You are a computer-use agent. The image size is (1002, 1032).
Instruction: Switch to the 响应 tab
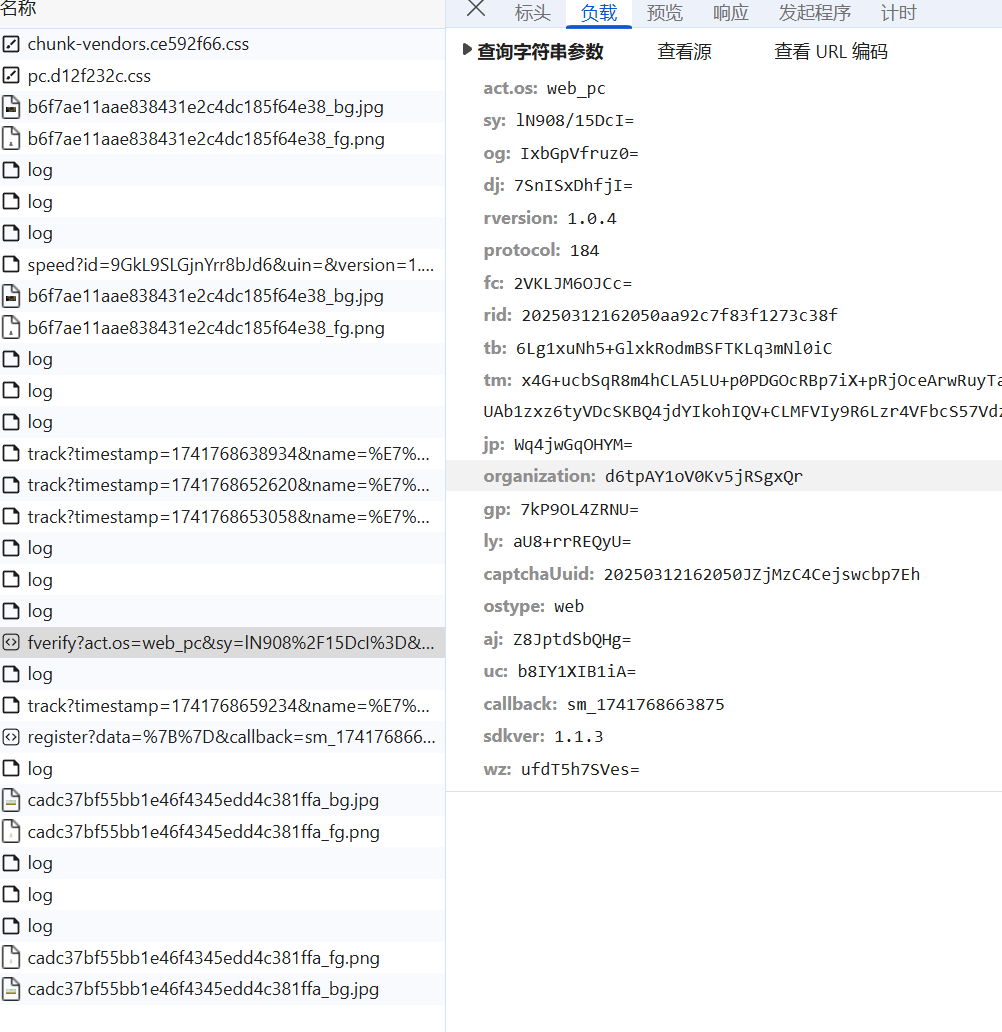pos(731,13)
